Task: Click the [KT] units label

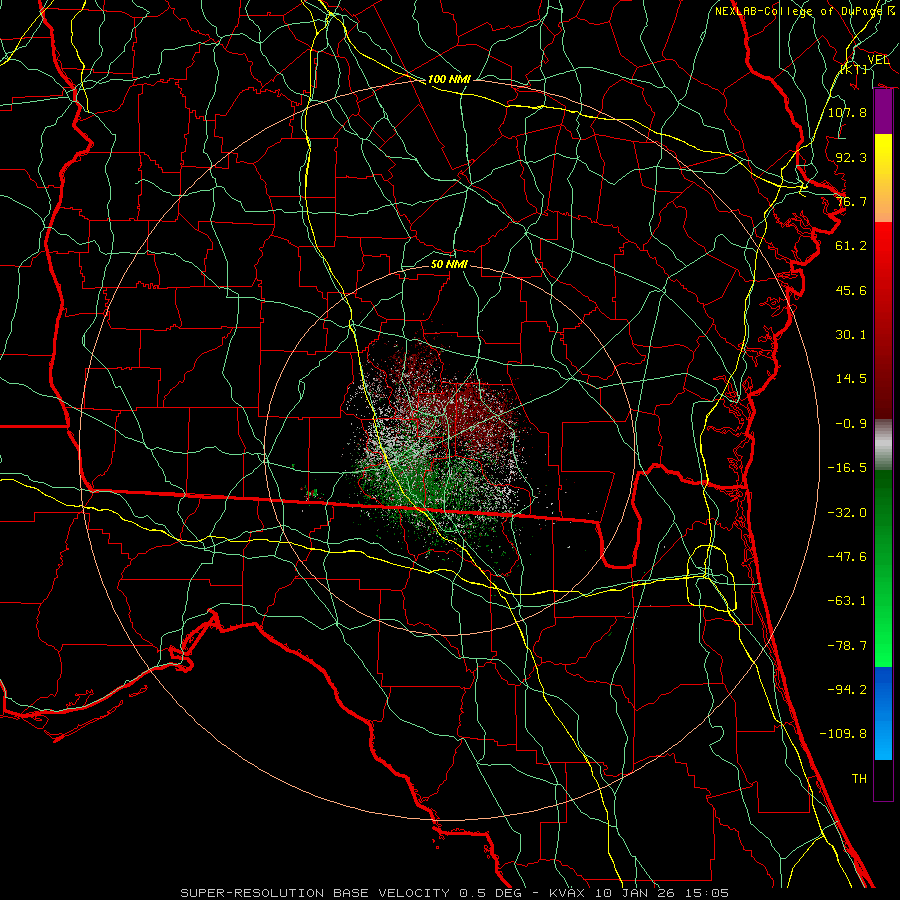Action: coord(854,69)
